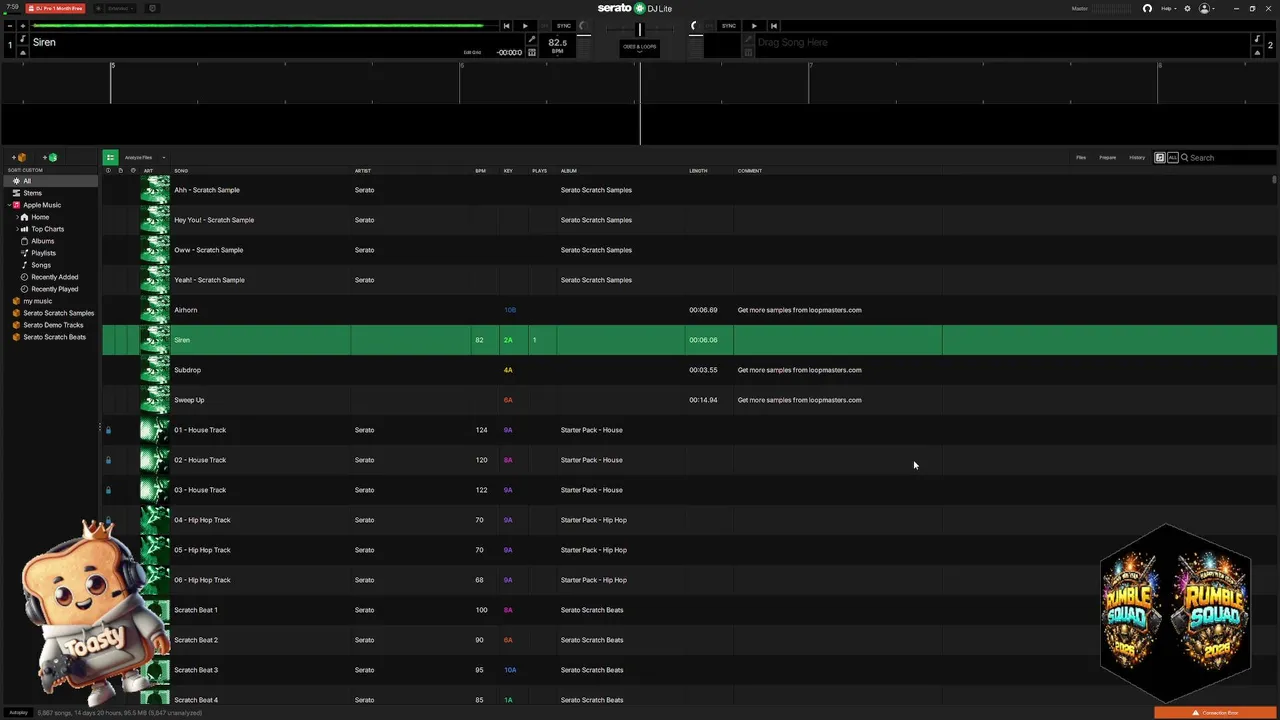This screenshot has height=720, width=1280.
Task: Click the headphones icon in top bar
Action: (x=1147, y=8)
